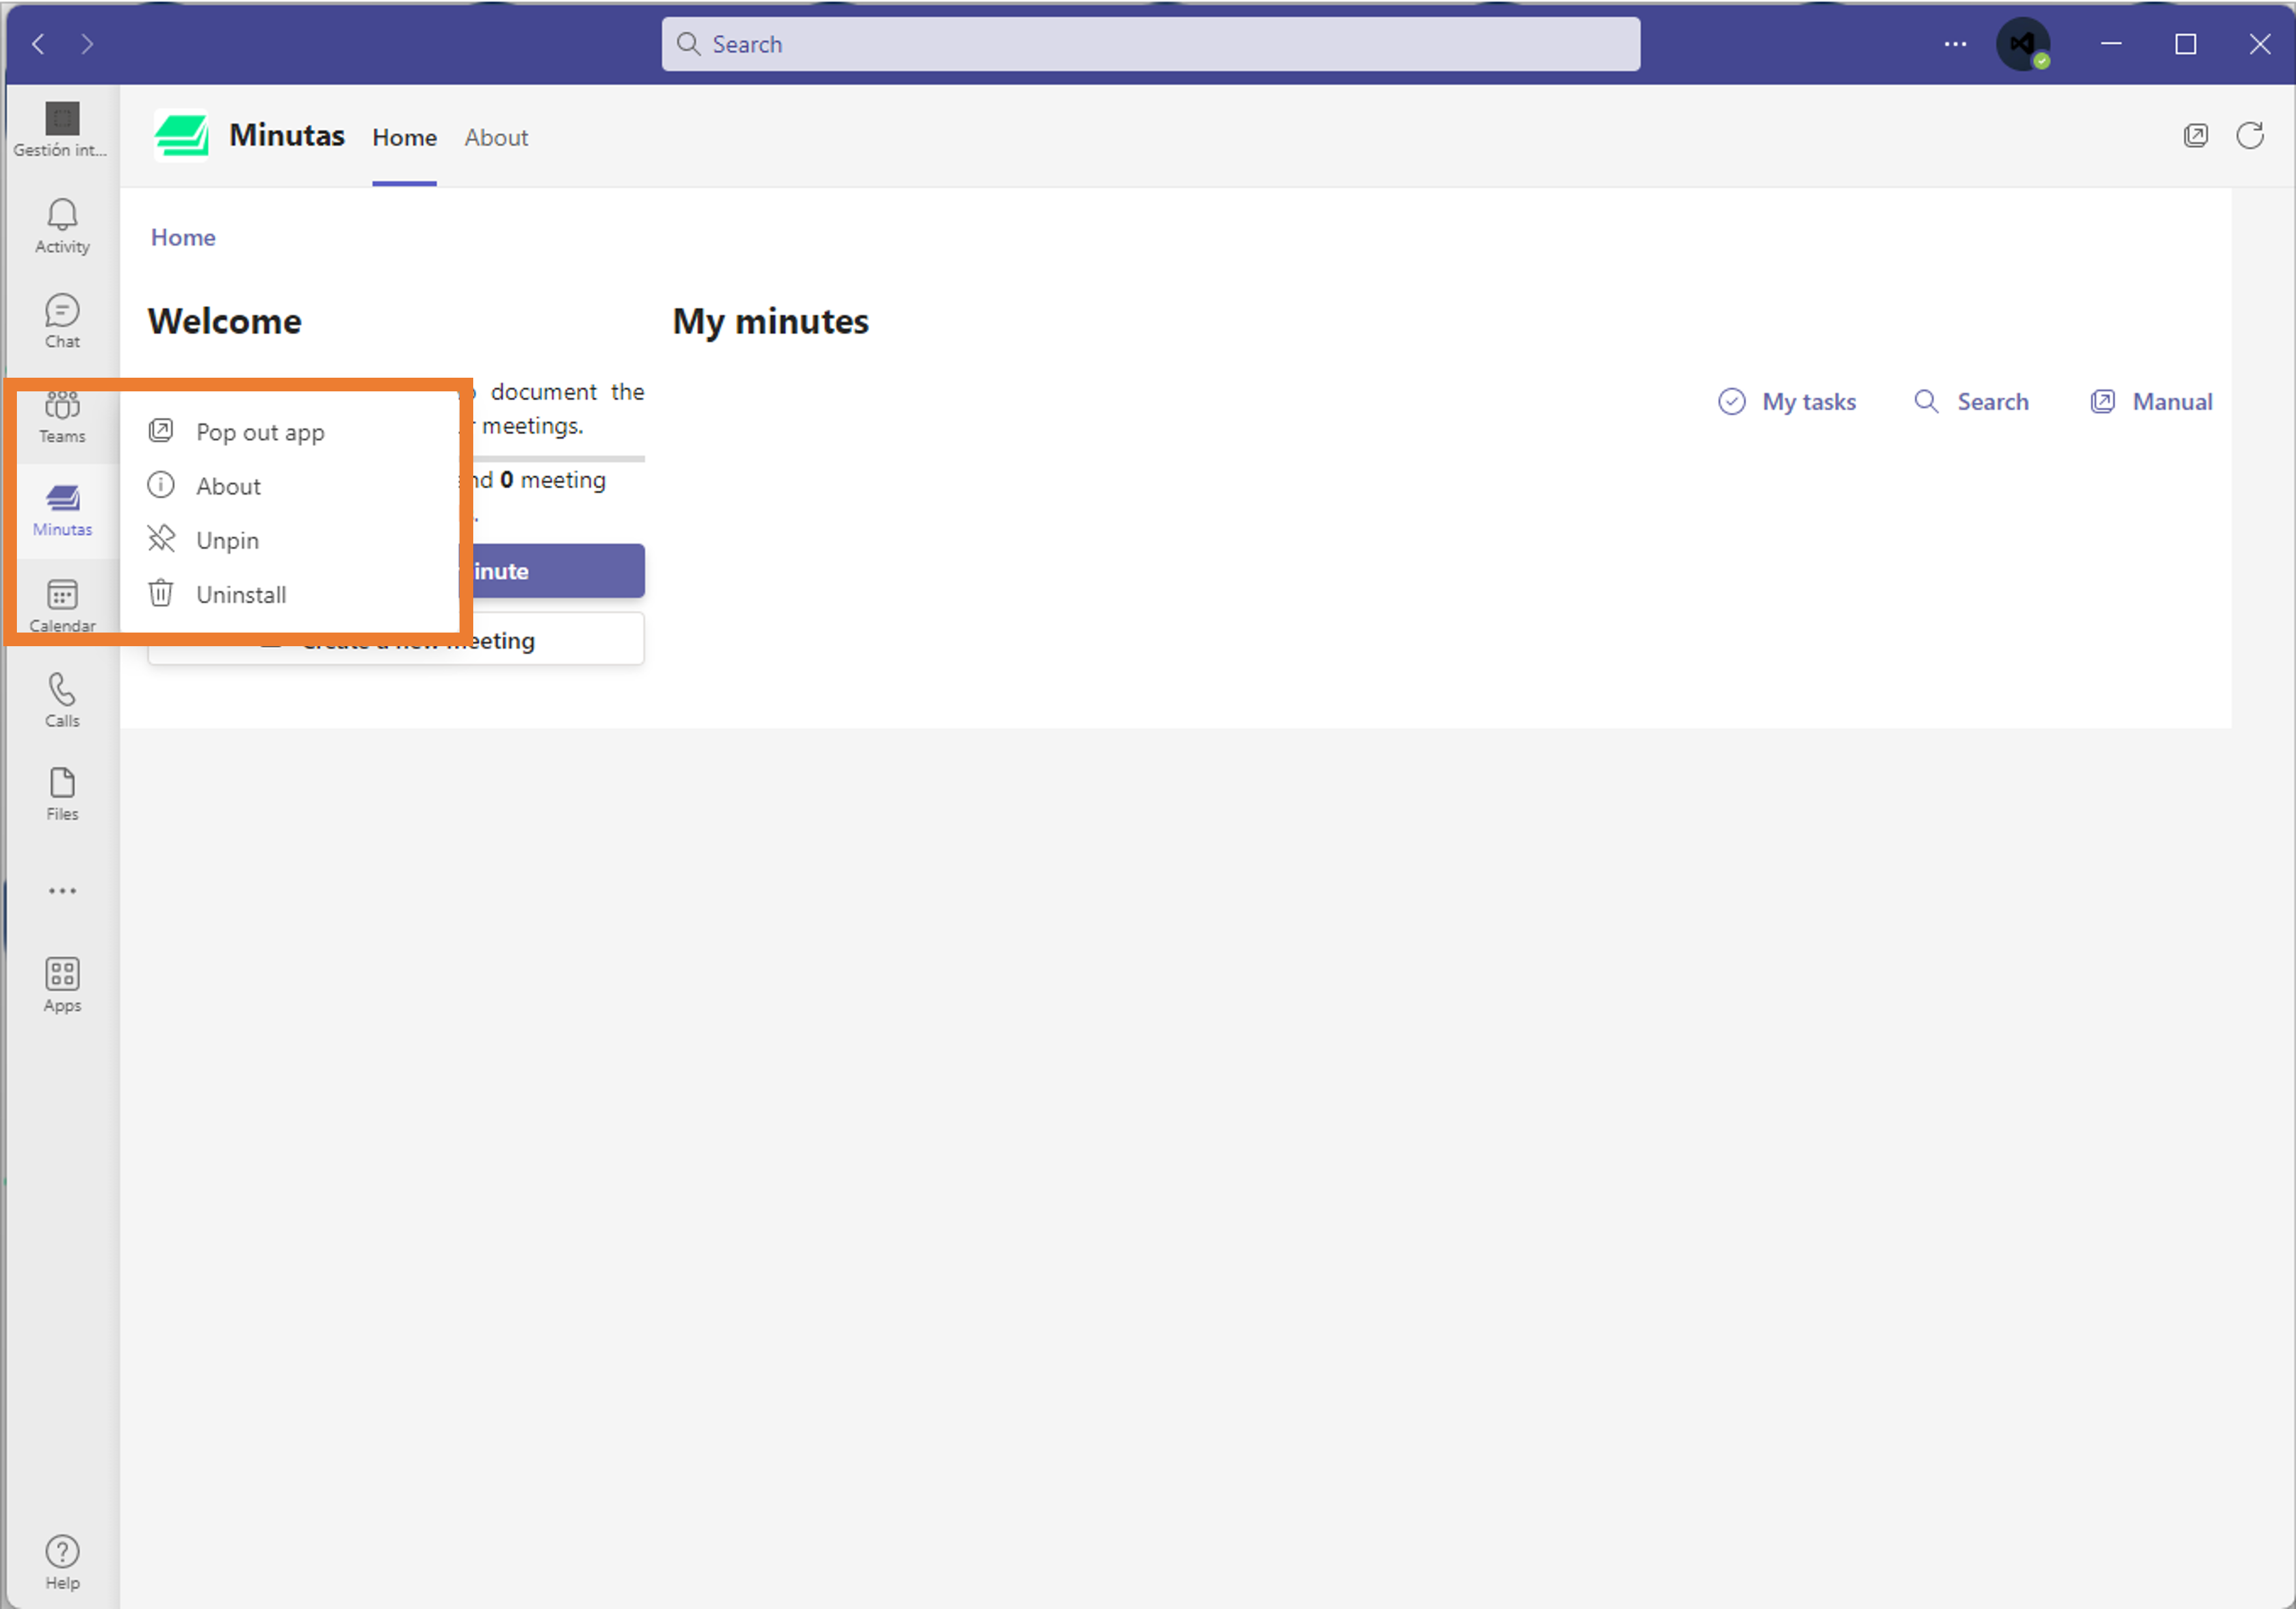Show more apps via sidebar ellipsis

click(x=62, y=890)
